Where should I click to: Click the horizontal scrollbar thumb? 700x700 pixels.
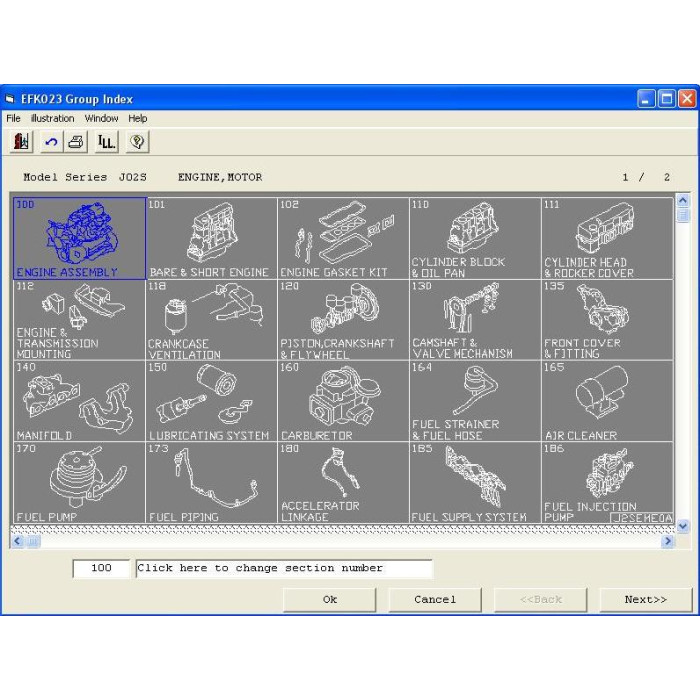(33, 541)
